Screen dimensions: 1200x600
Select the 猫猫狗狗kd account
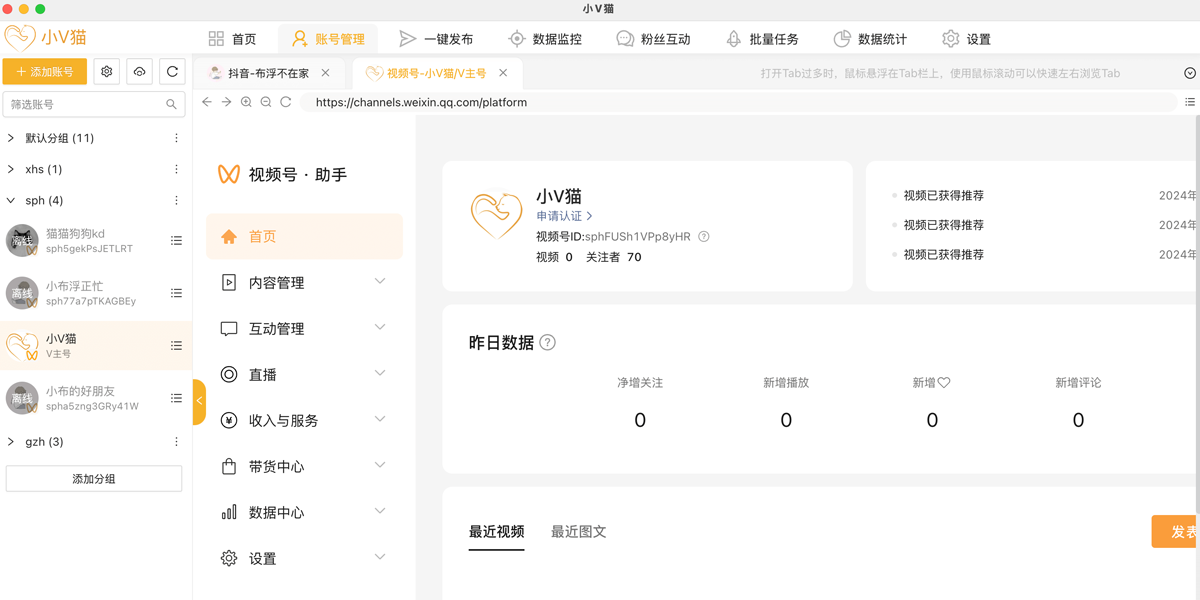point(96,241)
